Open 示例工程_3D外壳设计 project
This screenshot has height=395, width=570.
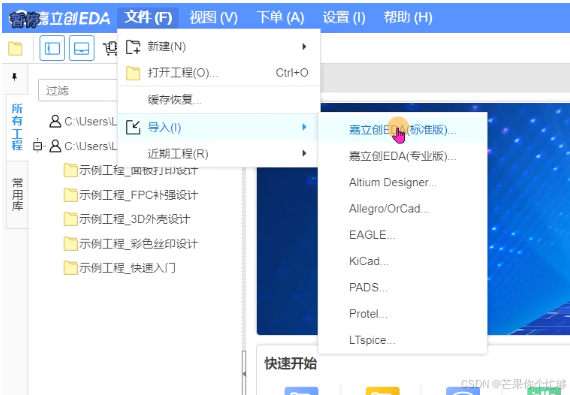[135, 219]
